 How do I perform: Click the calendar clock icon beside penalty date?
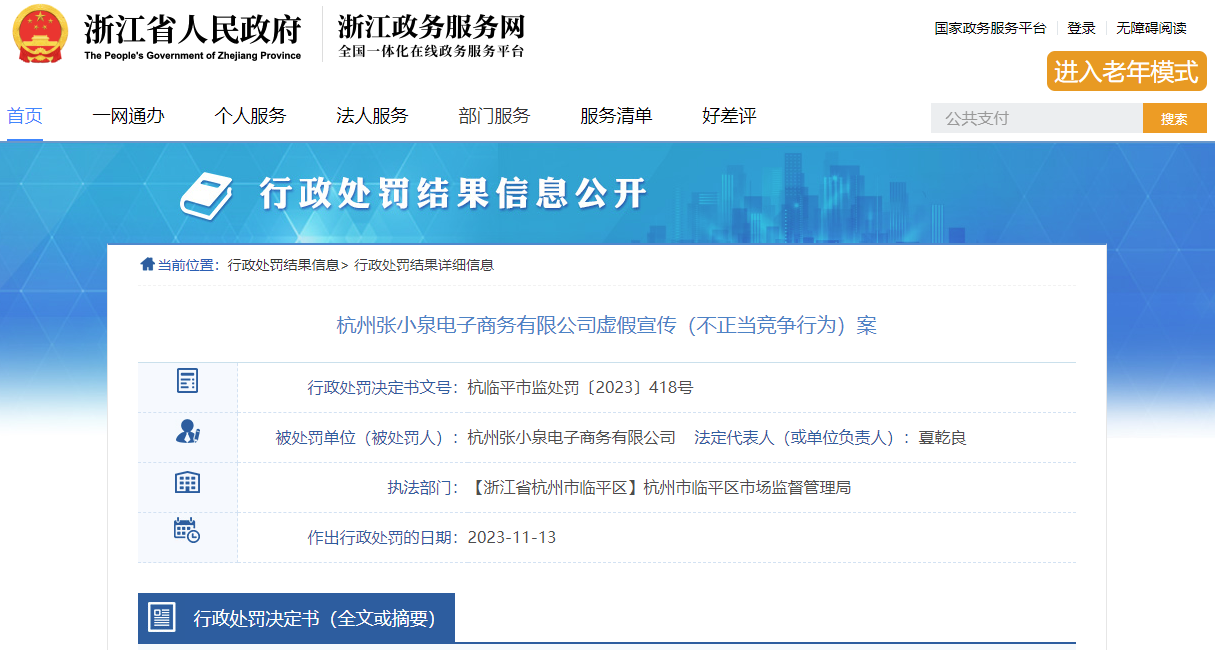[187, 530]
